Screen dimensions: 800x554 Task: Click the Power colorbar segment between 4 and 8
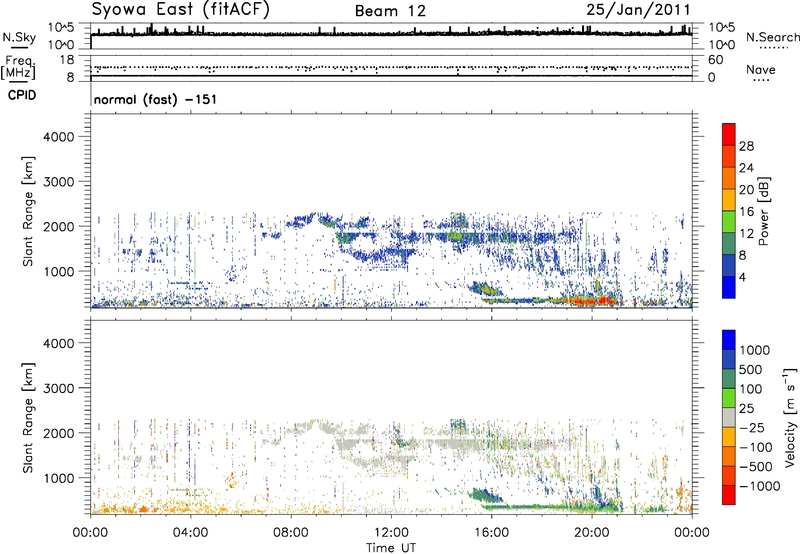729,266
